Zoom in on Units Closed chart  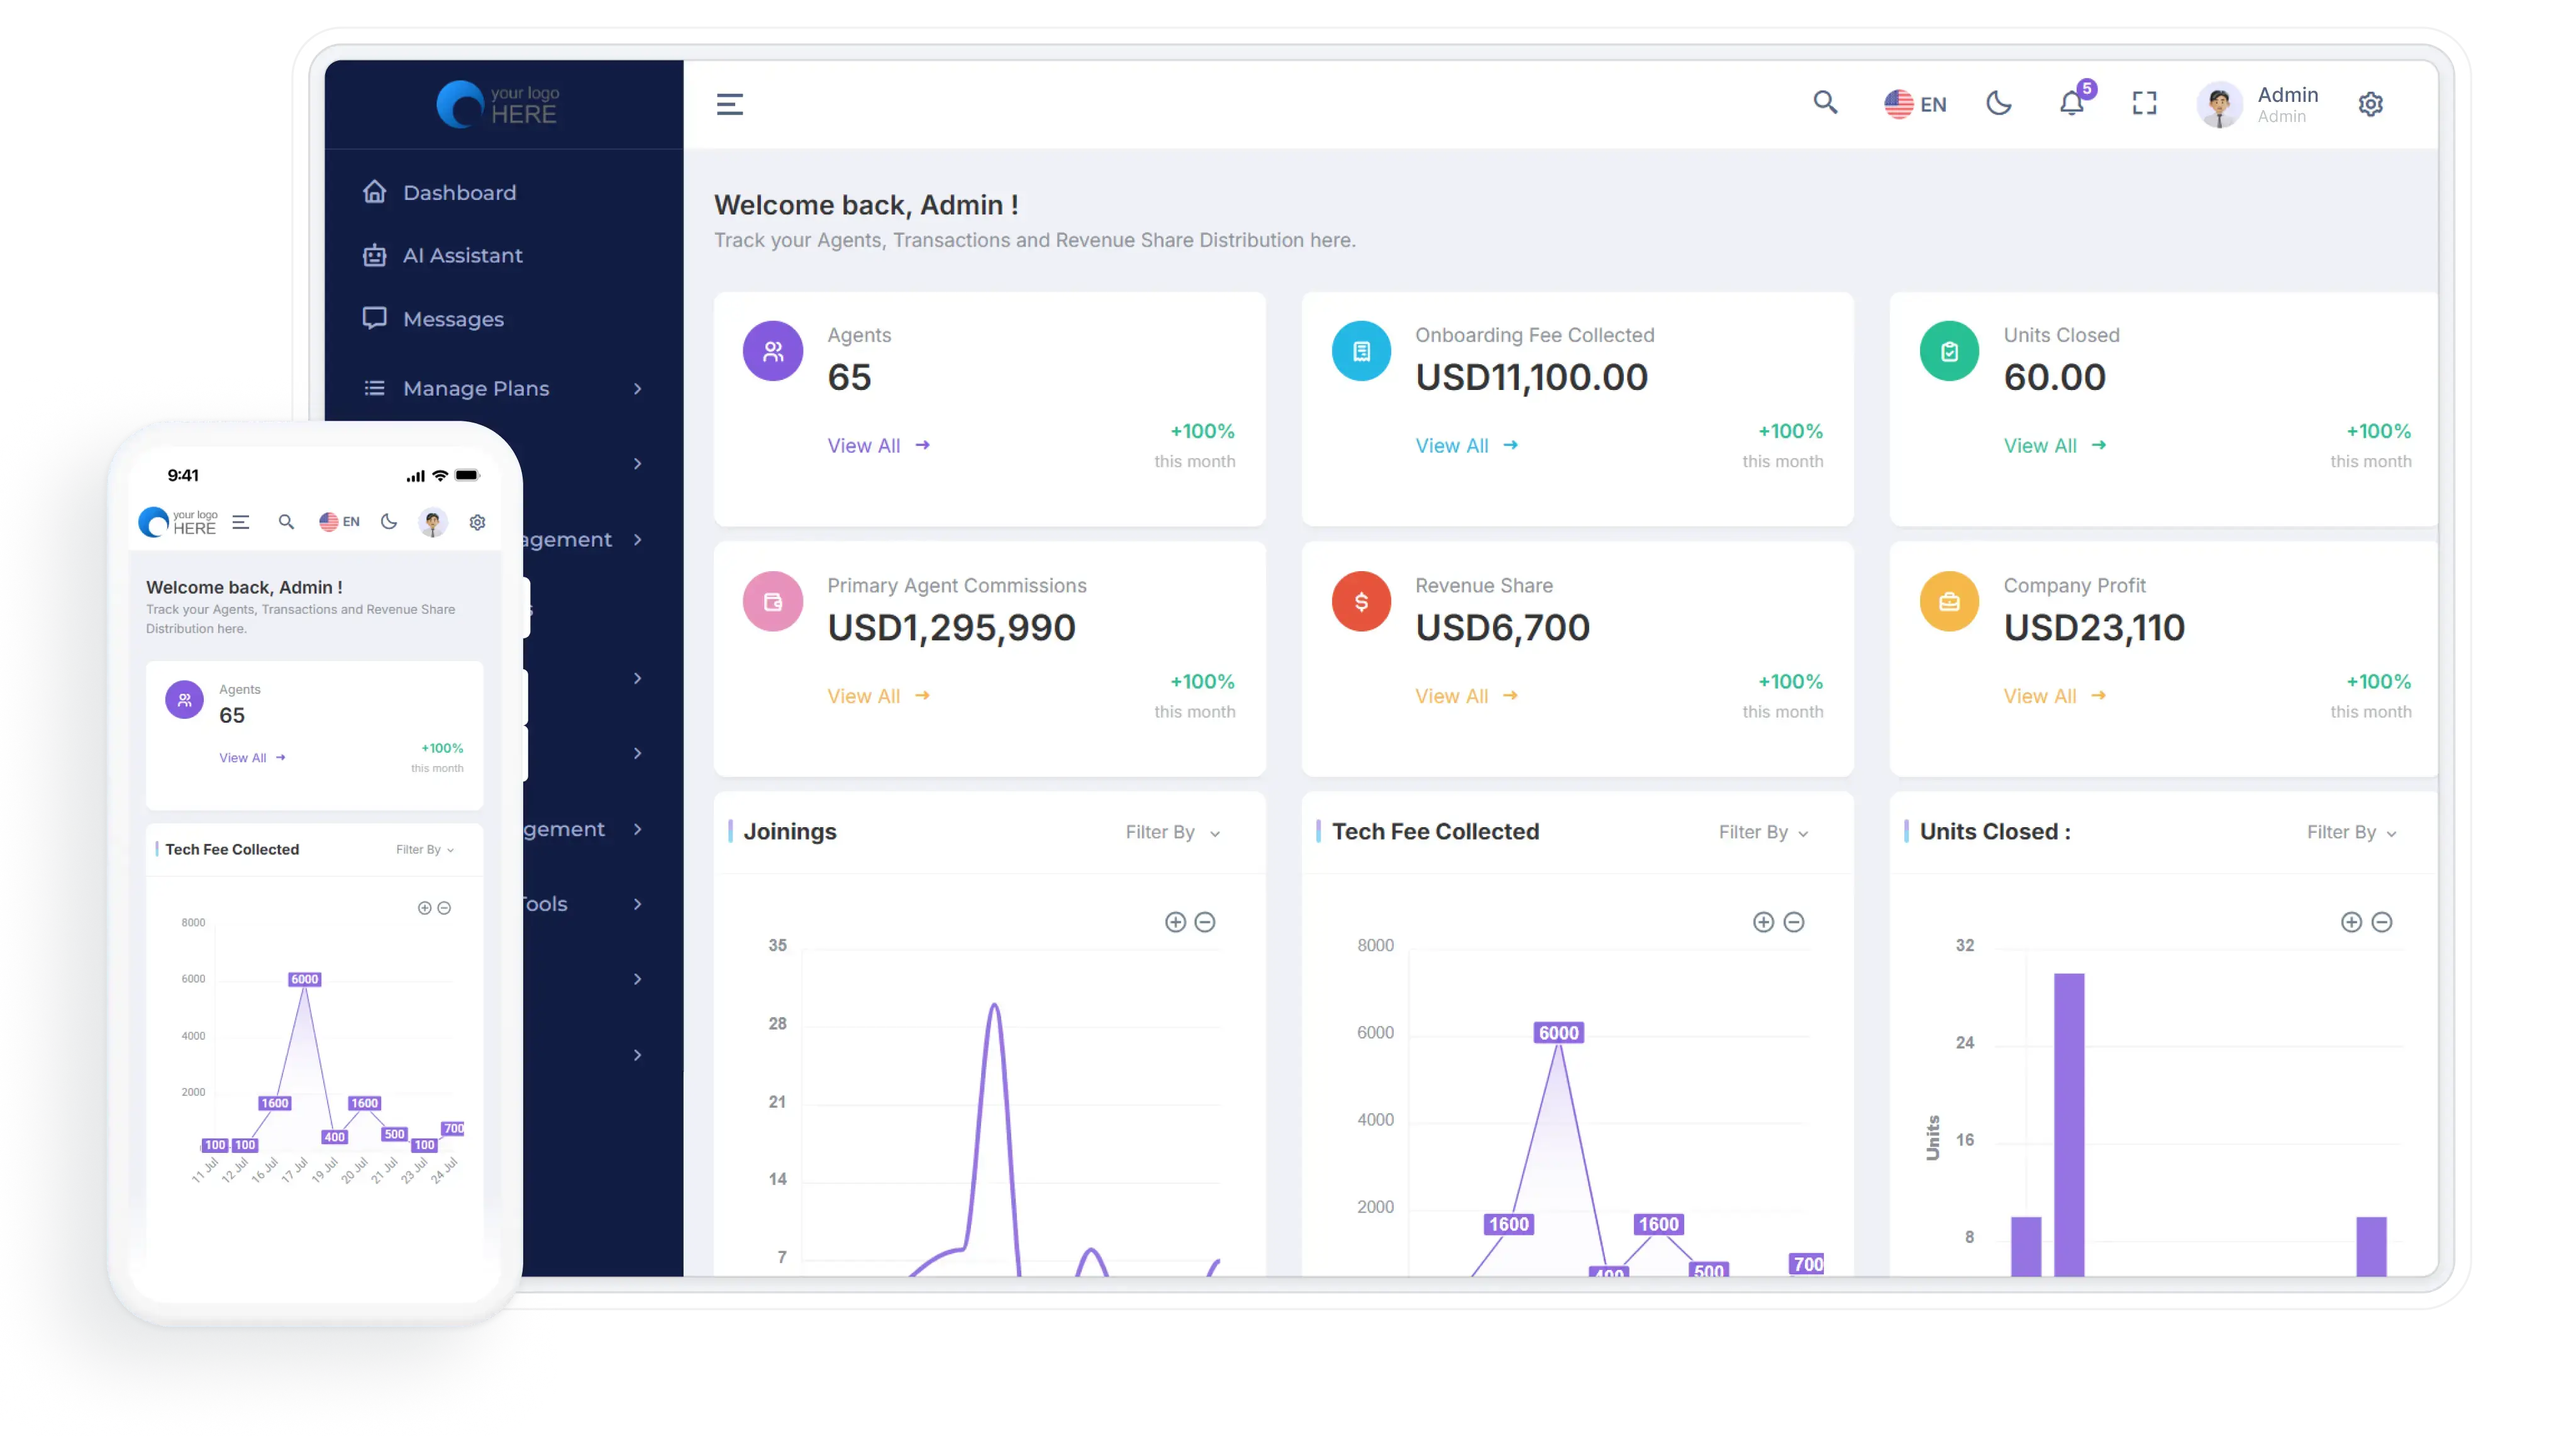point(2351,922)
